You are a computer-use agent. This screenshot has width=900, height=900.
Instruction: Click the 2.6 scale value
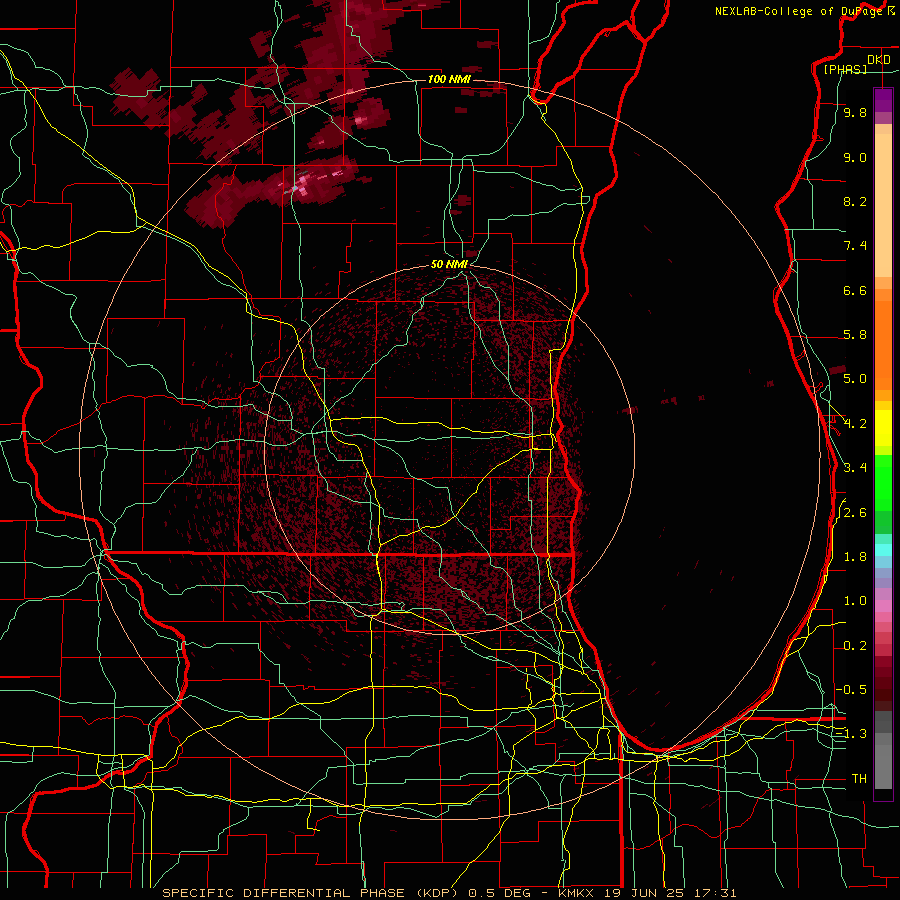tap(855, 512)
